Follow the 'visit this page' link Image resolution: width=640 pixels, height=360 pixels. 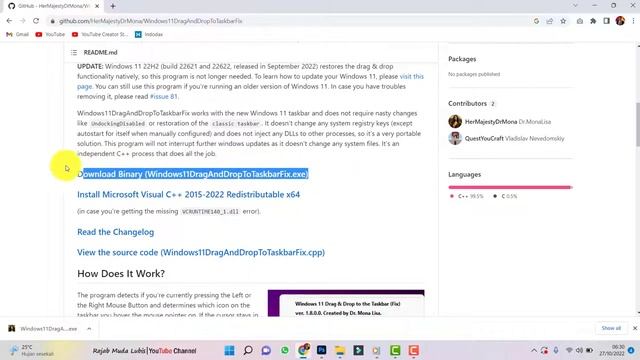point(412,76)
